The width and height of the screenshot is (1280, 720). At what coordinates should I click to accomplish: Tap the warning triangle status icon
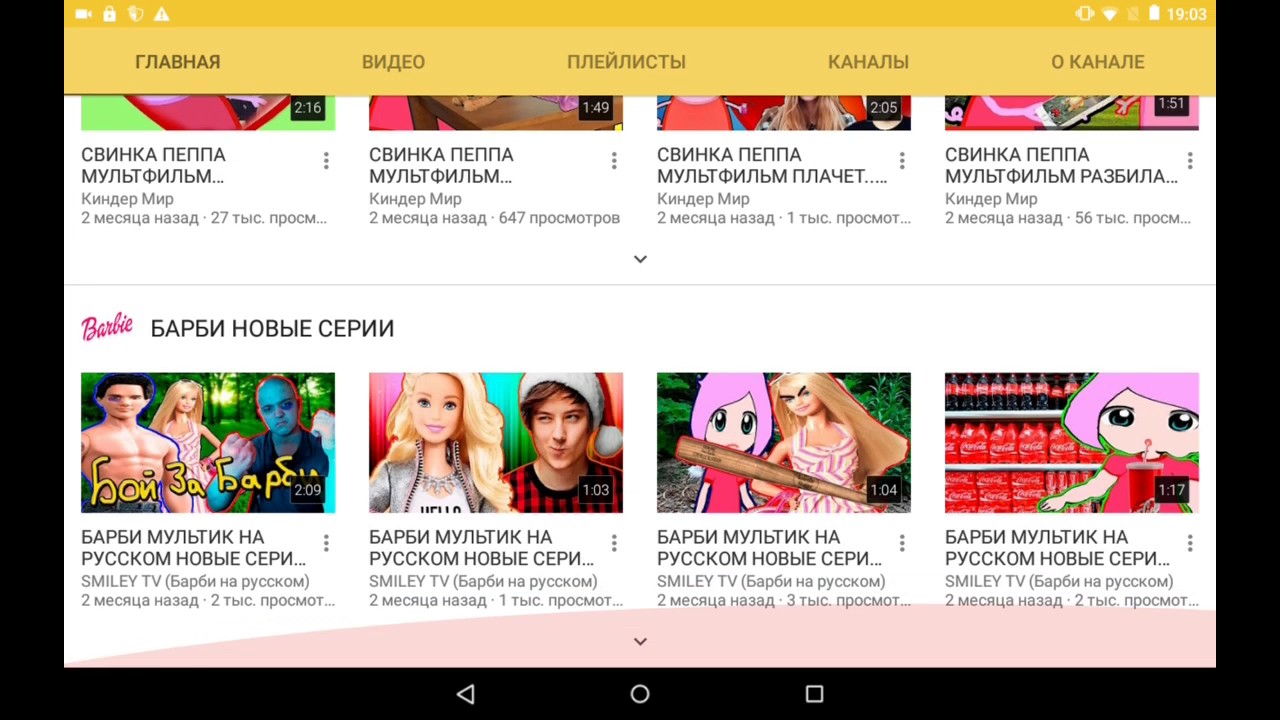[161, 14]
